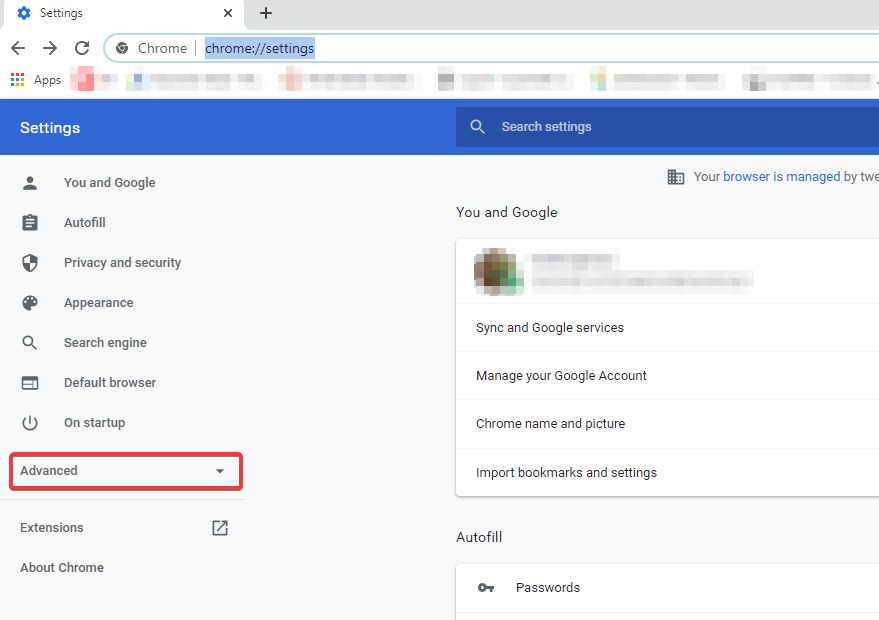Viewport: 879px width, 620px height.
Task: Click inside the Search settings field
Action: click(600, 127)
